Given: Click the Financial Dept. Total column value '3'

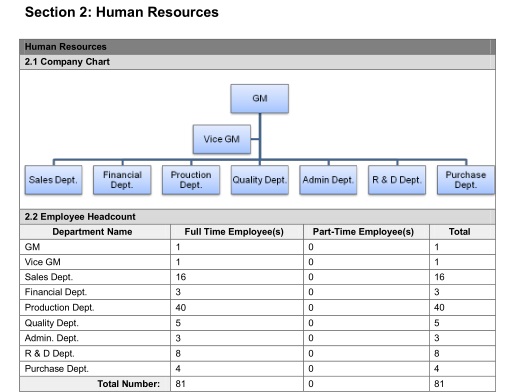Looking at the screenshot, I should pos(437,292).
